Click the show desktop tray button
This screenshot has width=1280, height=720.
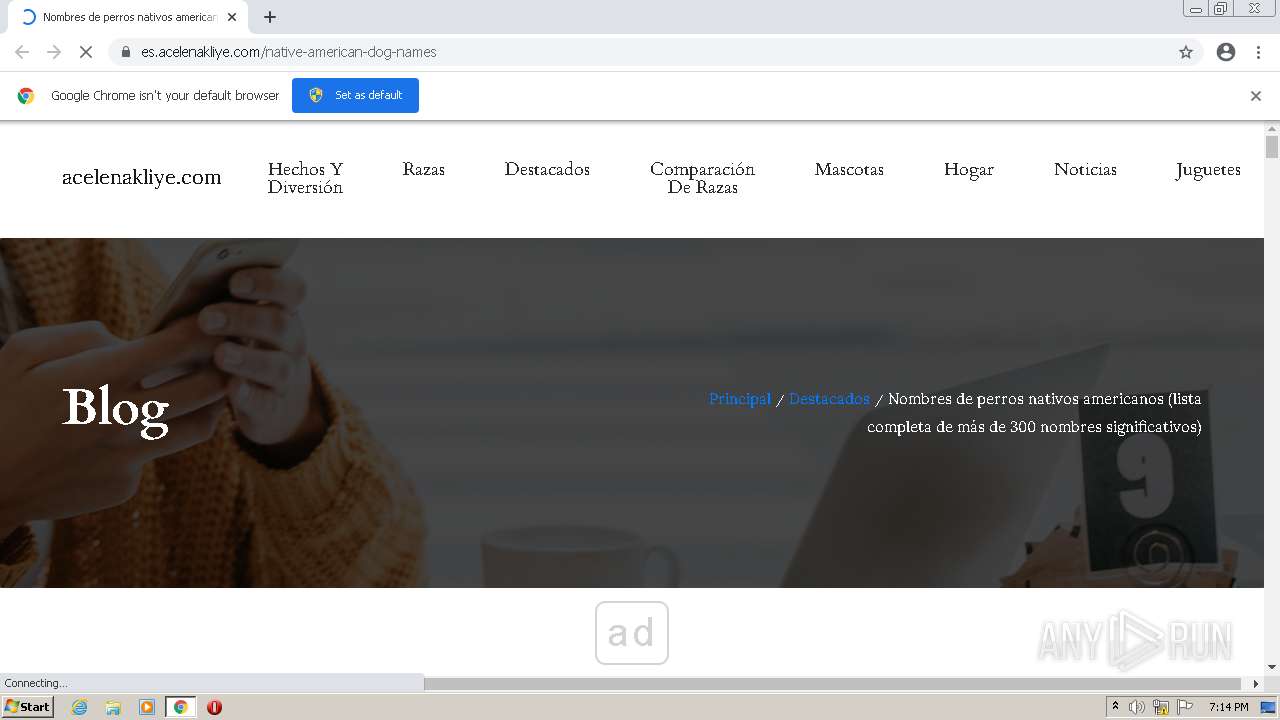point(1268,707)
